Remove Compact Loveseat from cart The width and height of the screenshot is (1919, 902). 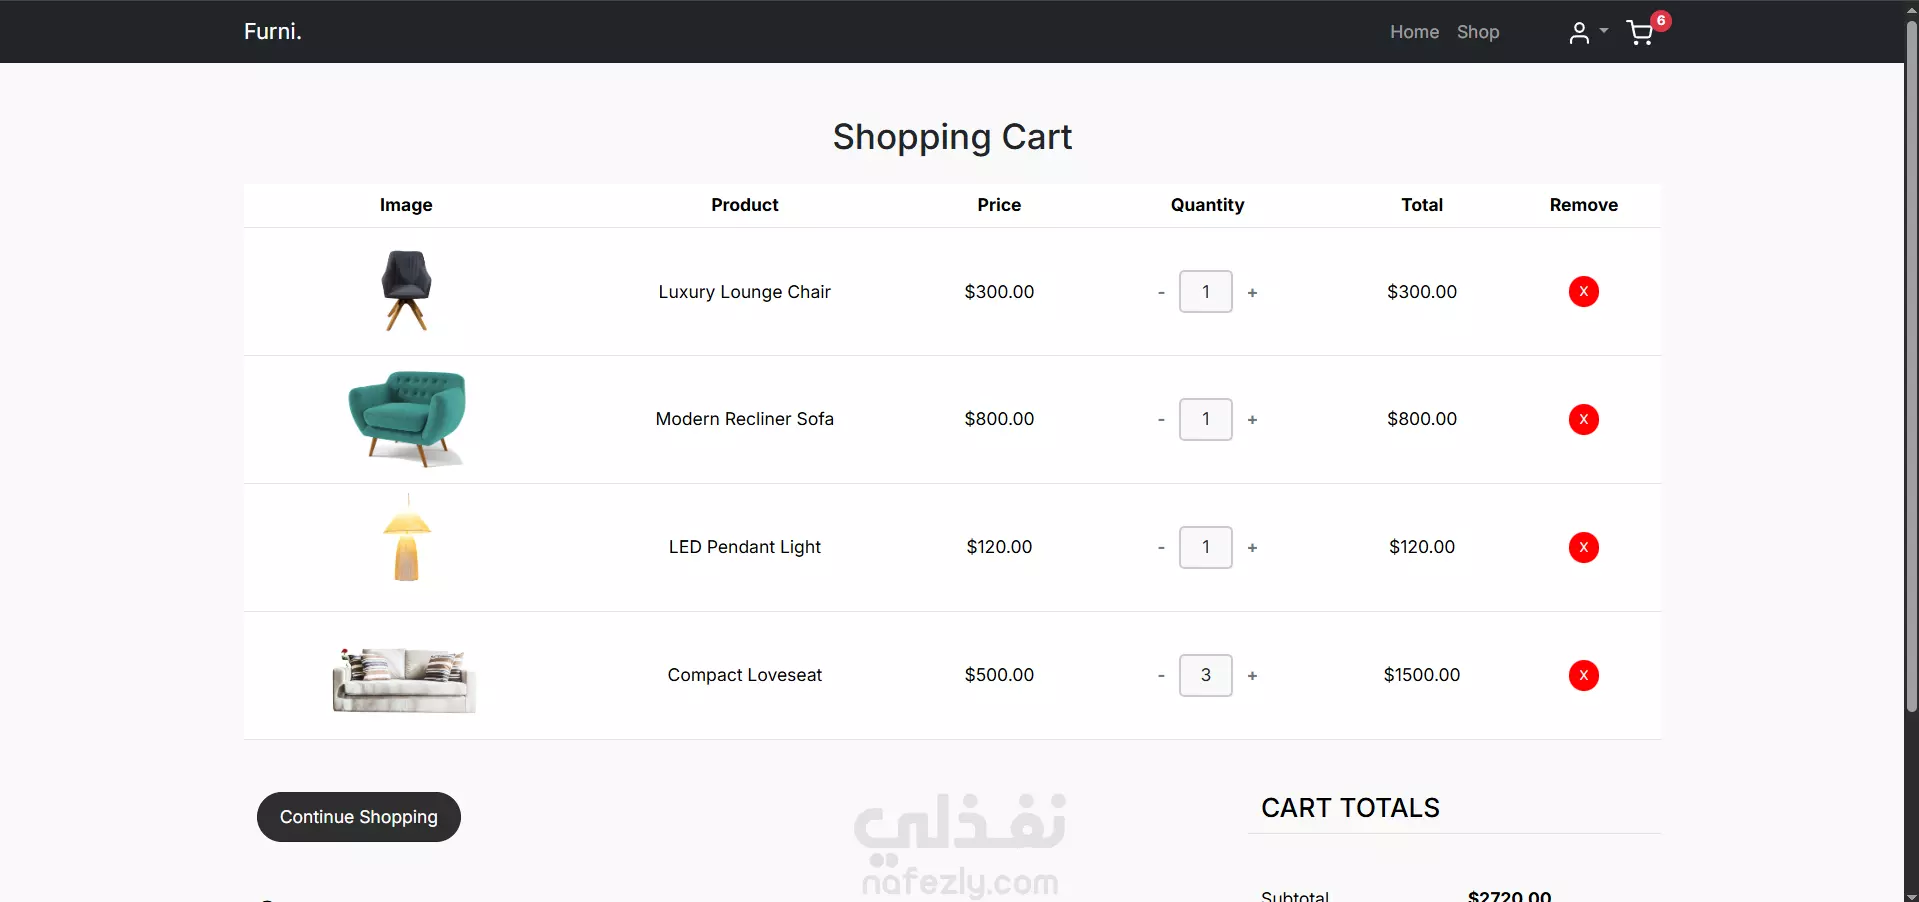1583,675
